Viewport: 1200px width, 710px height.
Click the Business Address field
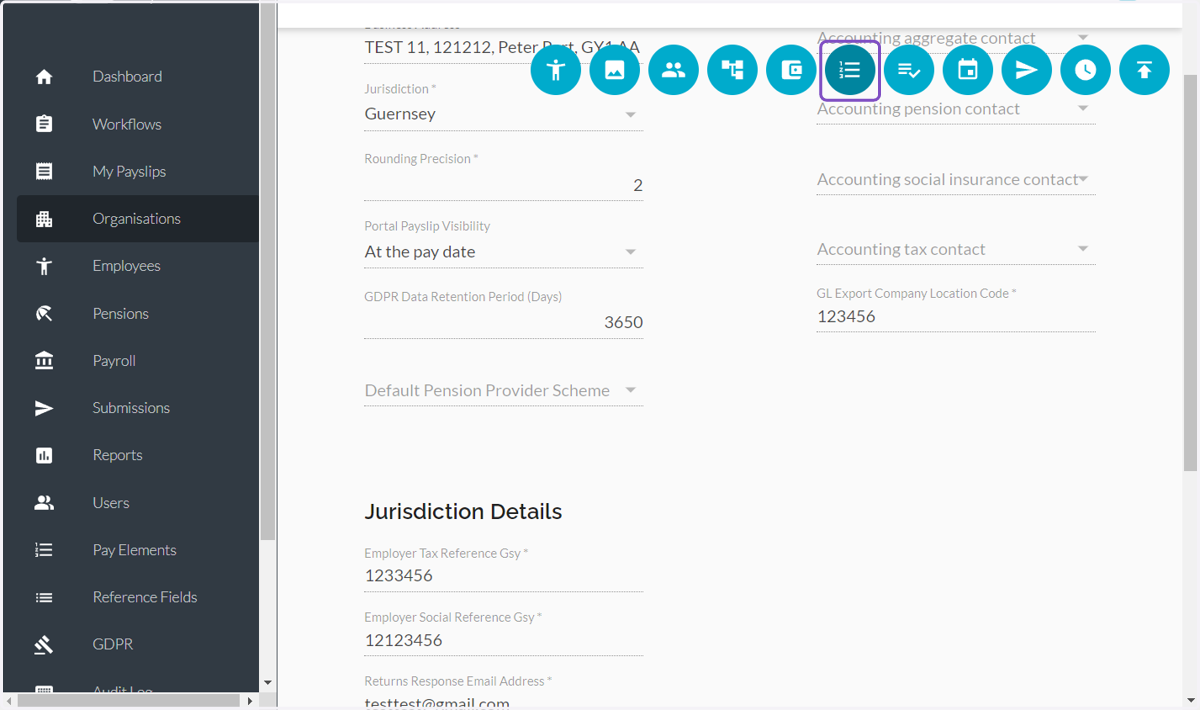point(503,47)
